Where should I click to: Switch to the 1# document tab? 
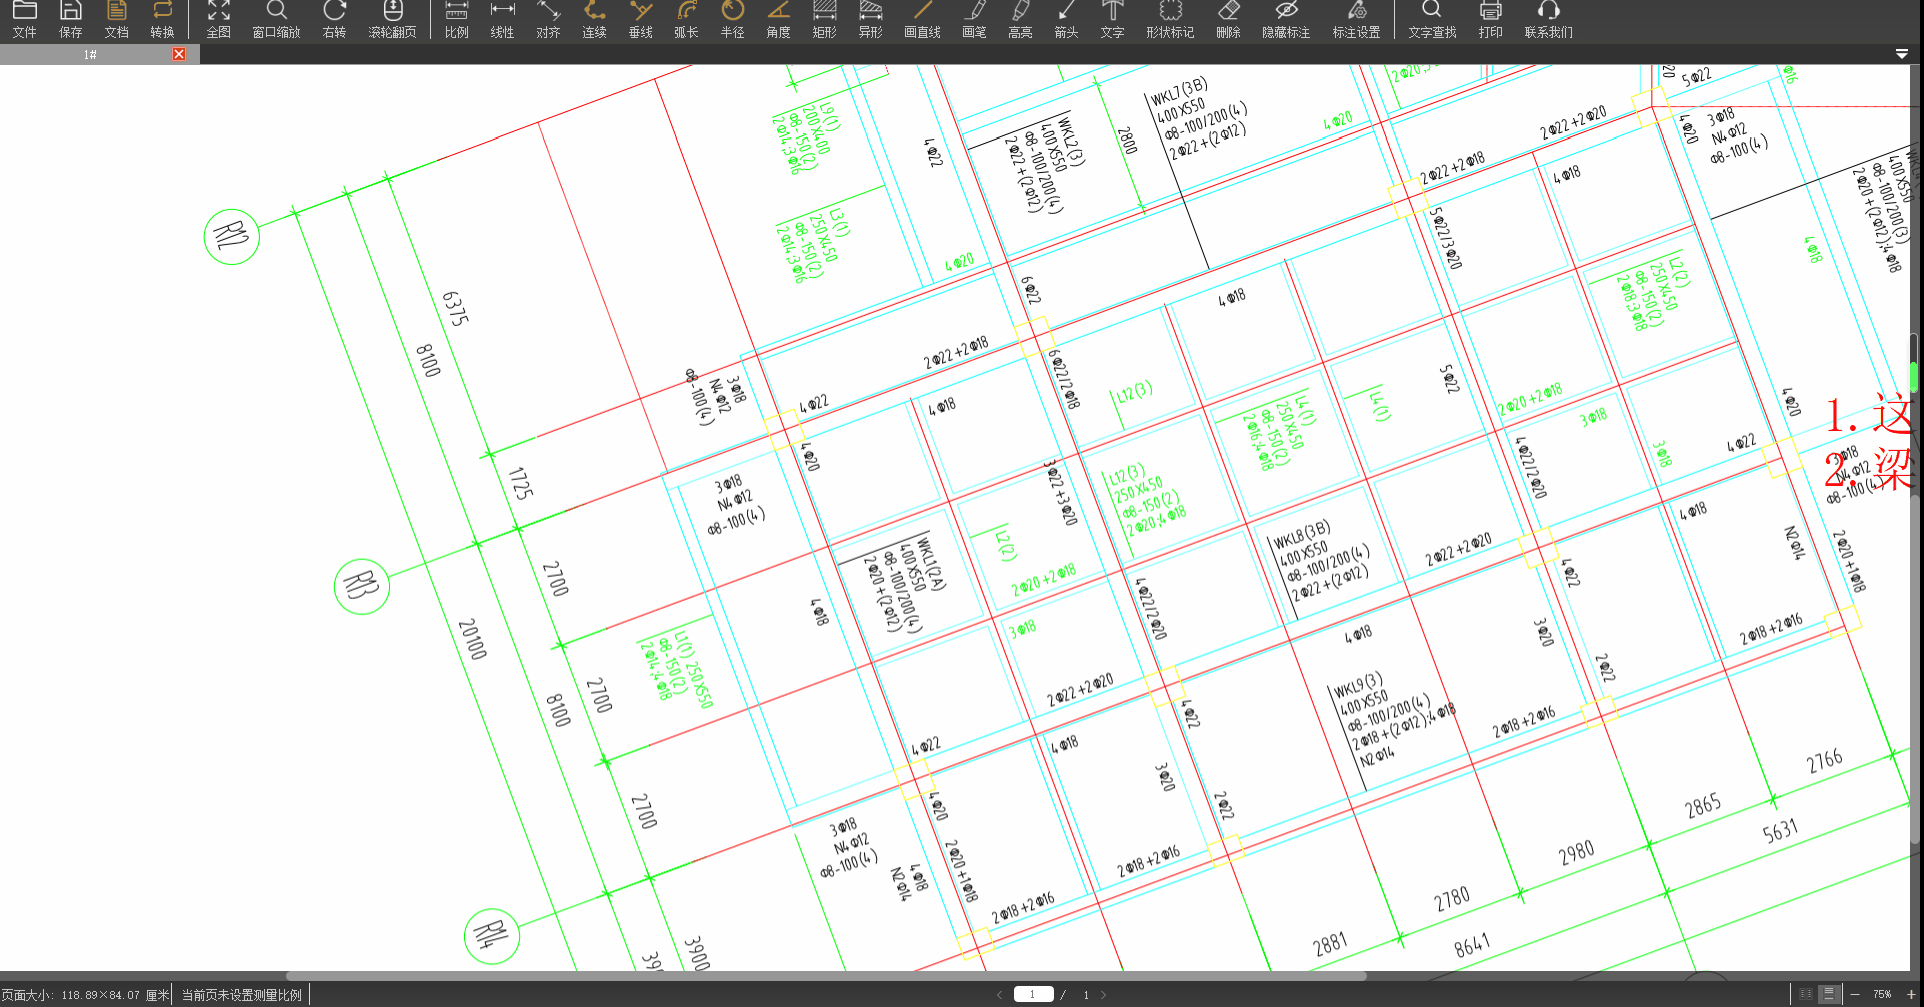coord(90,54)
